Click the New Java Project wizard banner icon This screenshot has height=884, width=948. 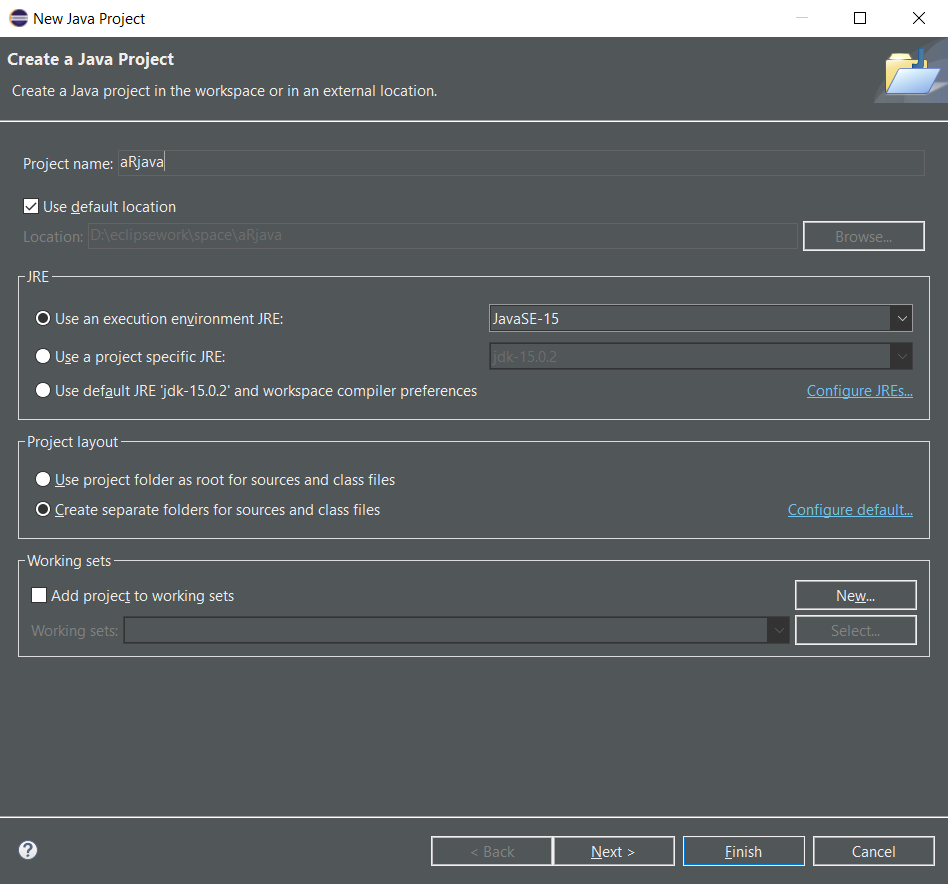[x=909, y=73]
